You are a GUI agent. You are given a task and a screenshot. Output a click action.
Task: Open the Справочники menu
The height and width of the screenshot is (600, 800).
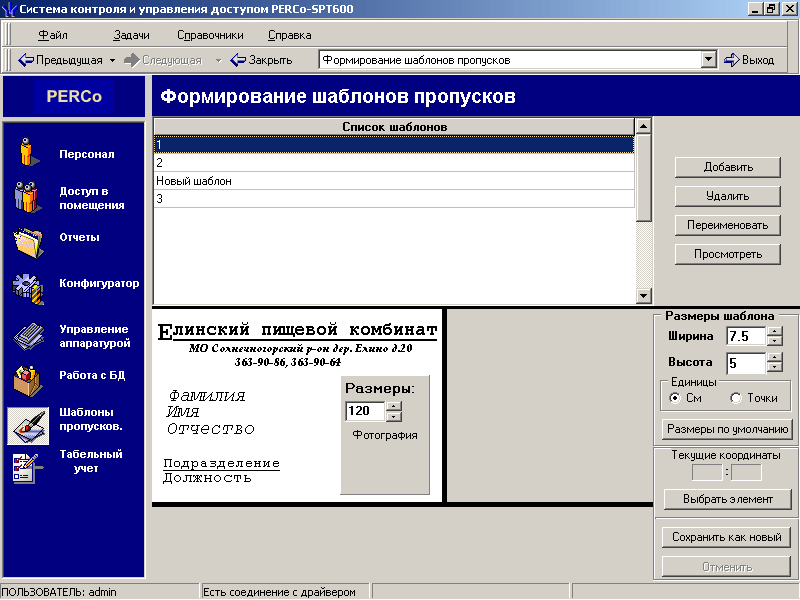(x=210, y=35)
